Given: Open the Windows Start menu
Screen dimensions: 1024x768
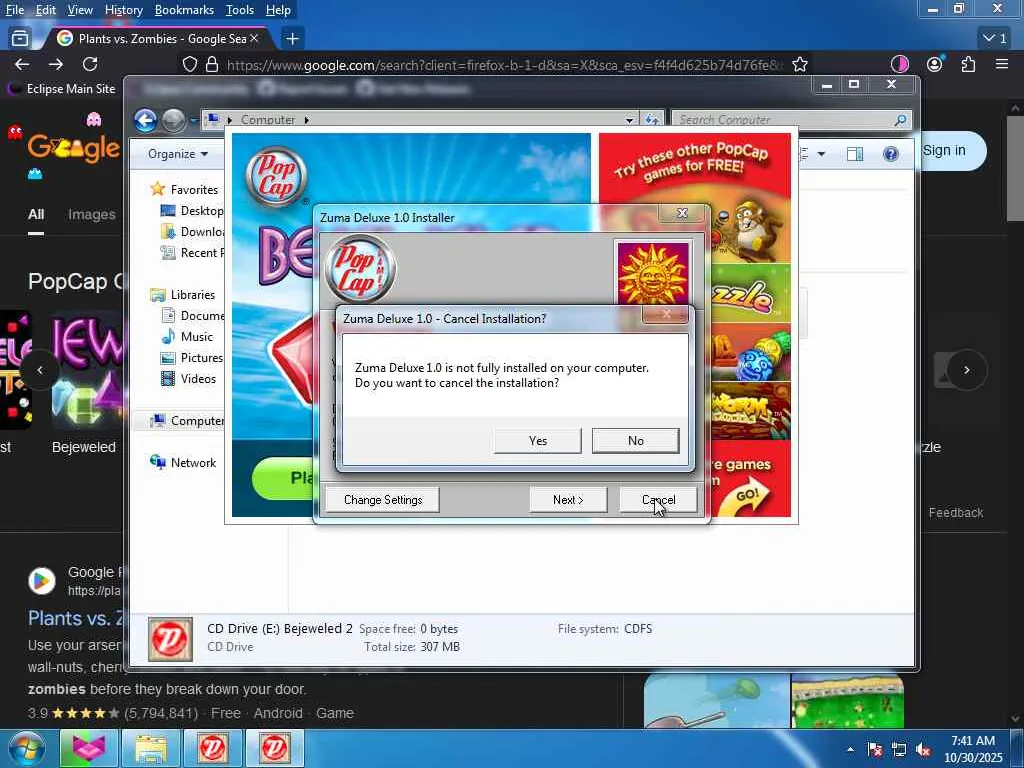Looking at the screenshot, I should coord(25,748).
